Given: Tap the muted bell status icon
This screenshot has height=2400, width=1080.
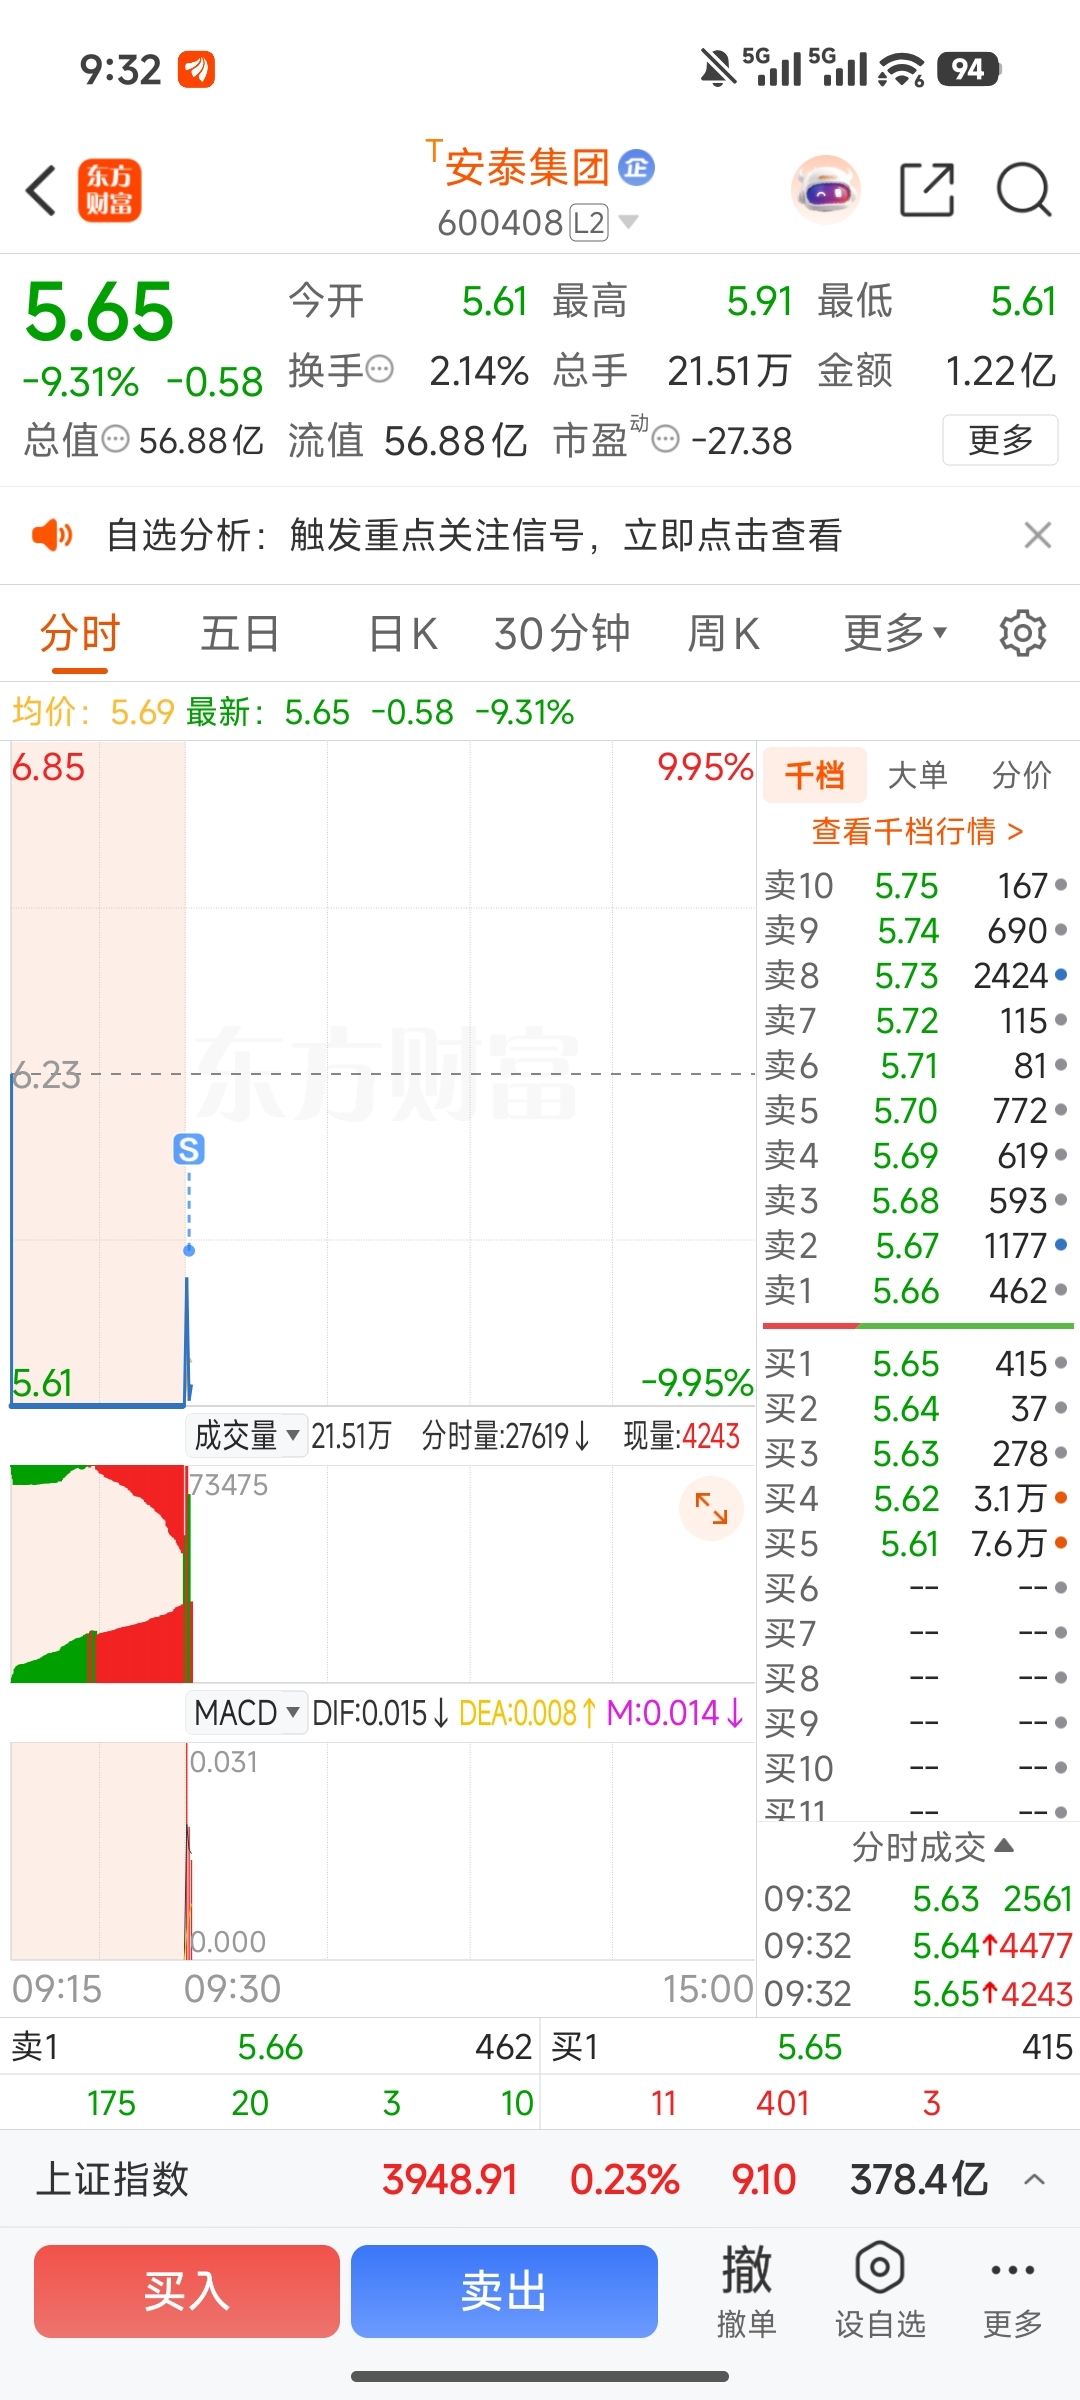Looking at the screenshot, I should pyautogui.click(x=717, y=69).
